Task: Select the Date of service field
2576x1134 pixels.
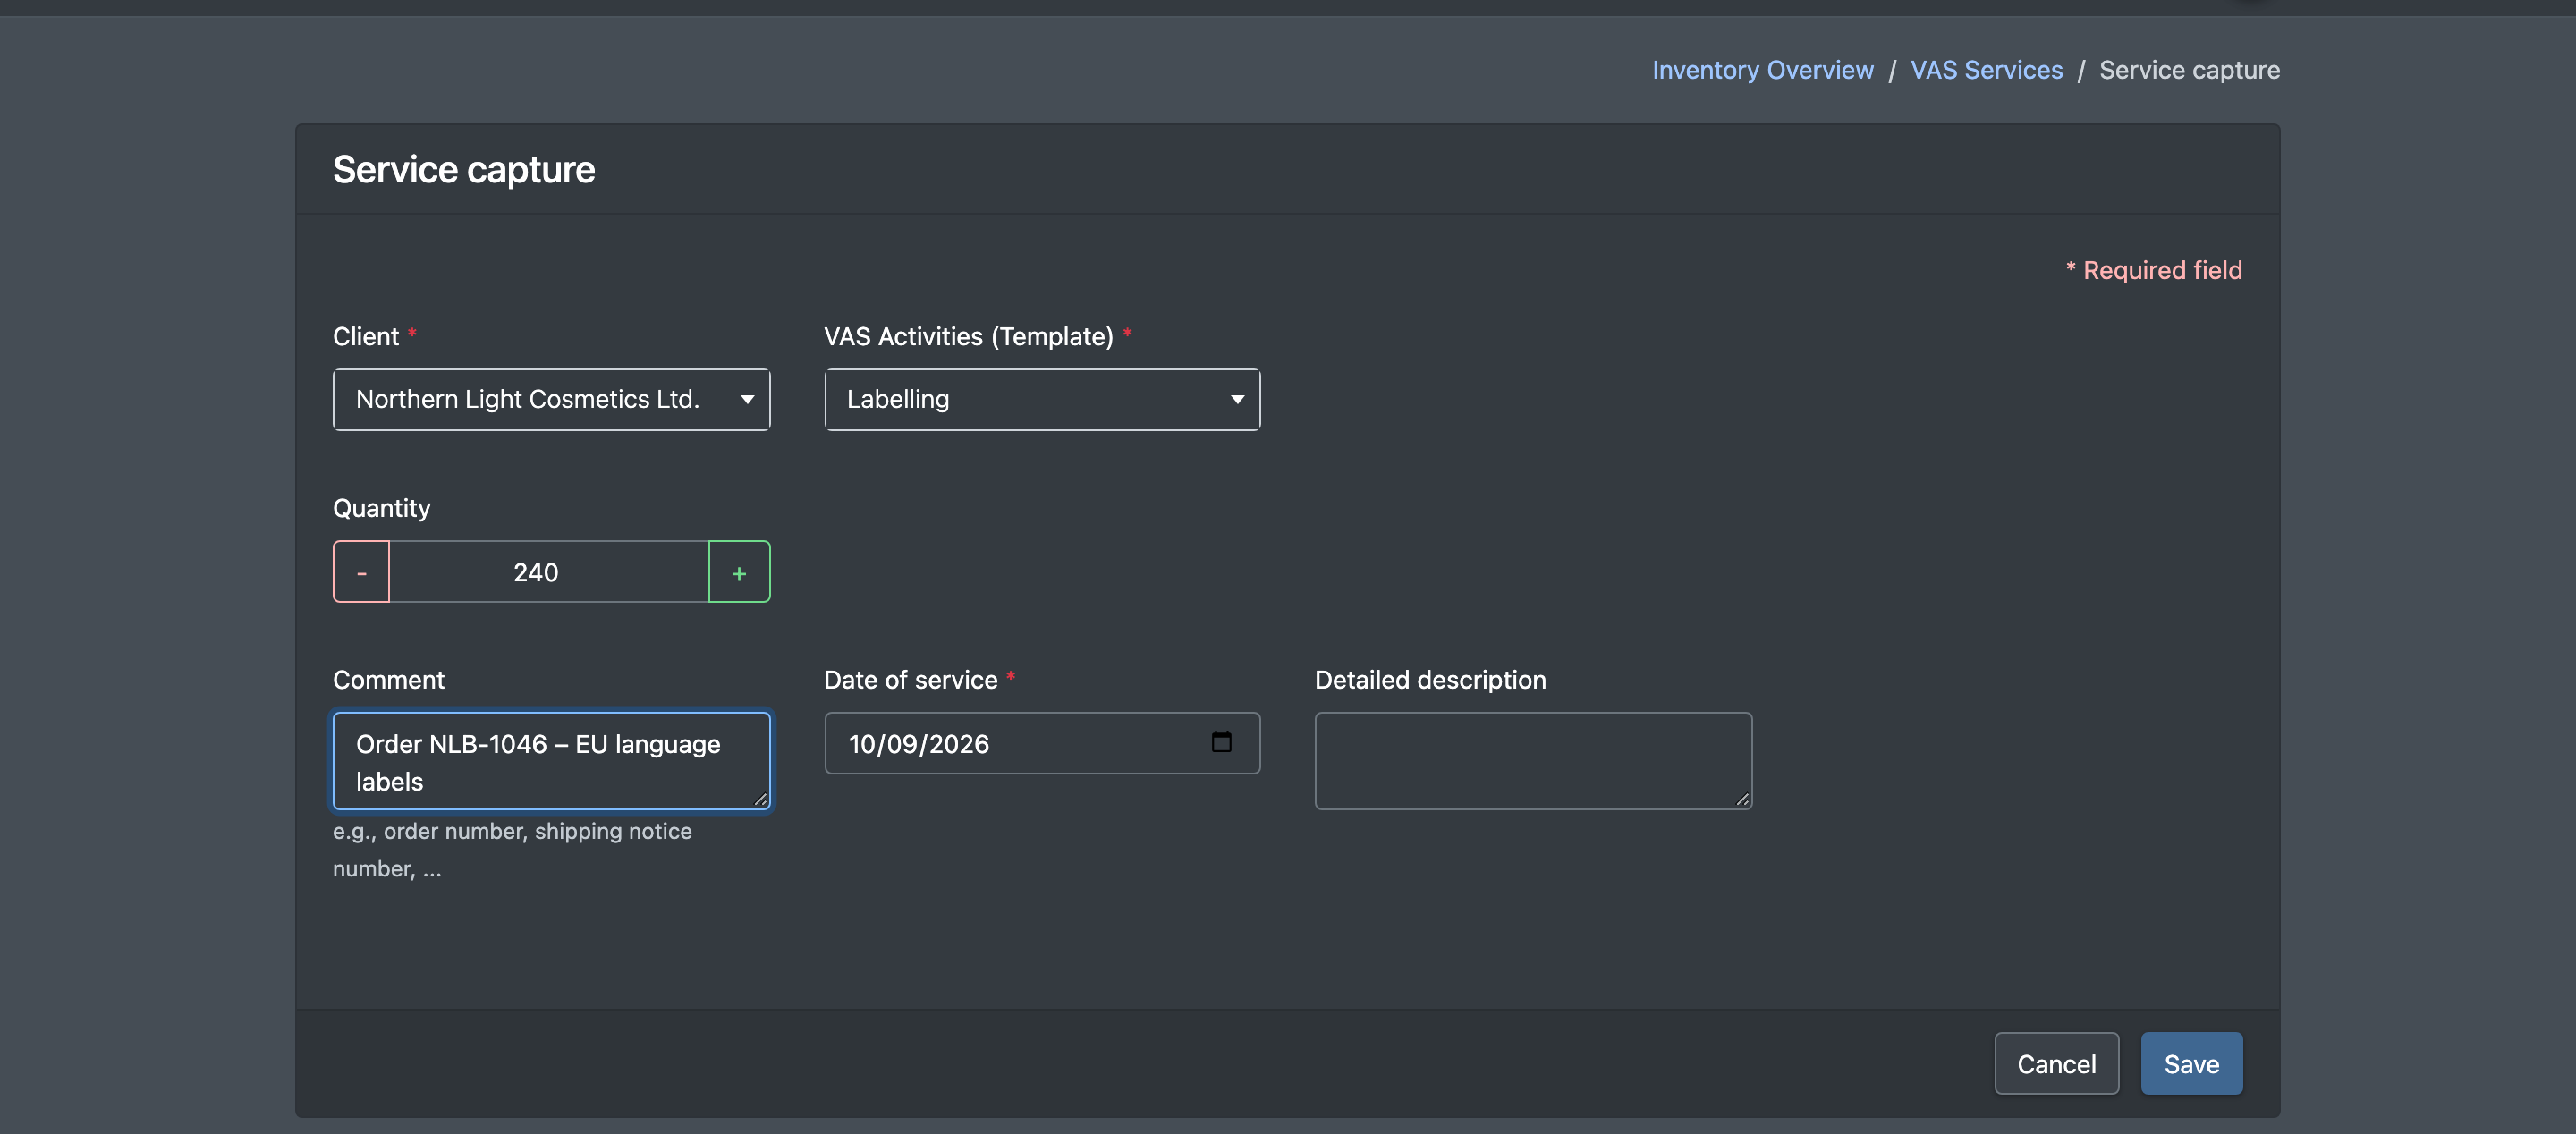Action: [x=1042, y=743]
